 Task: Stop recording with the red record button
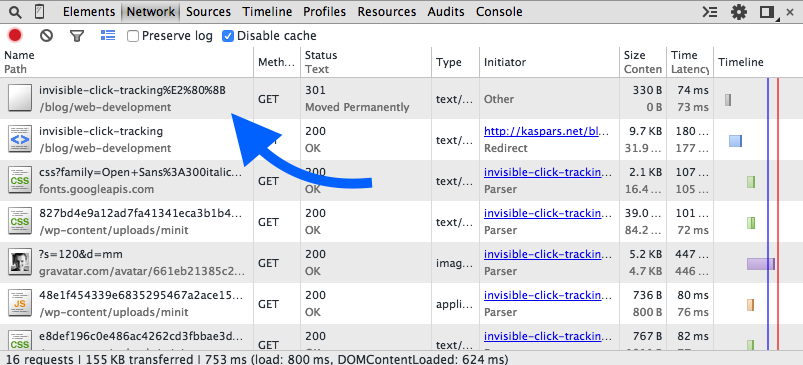click(15, 35)
